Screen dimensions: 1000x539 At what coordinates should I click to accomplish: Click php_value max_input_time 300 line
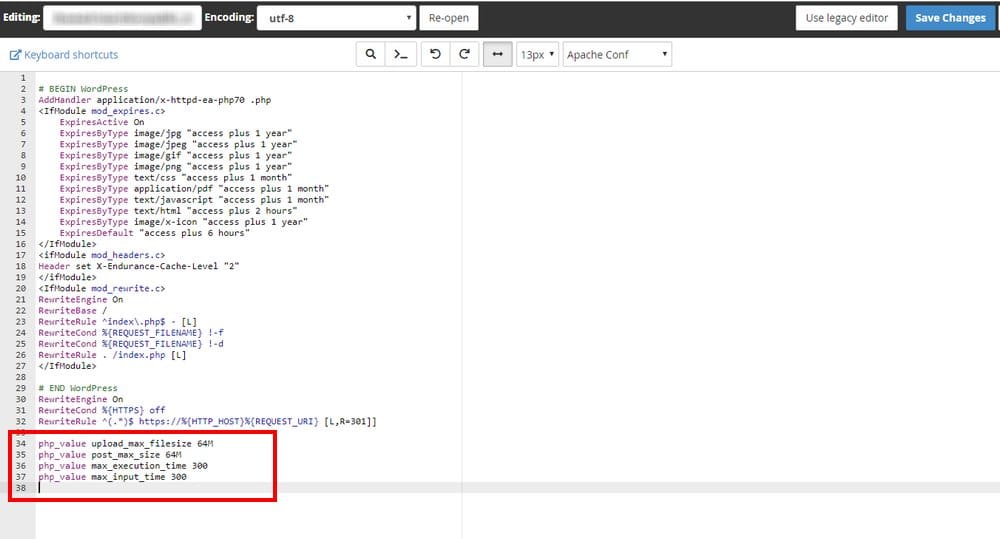pyautogui.click(x=112, y=476)
